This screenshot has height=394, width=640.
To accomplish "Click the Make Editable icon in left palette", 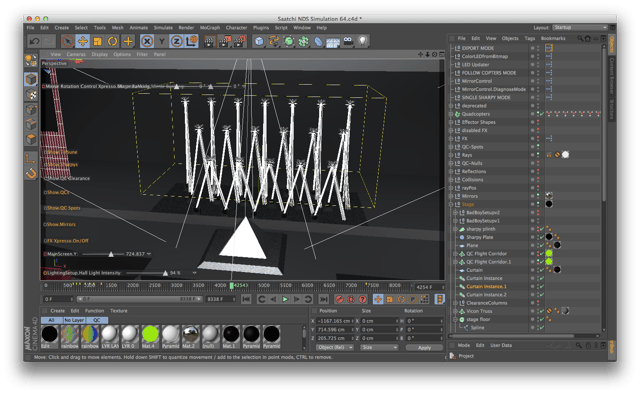I will (x=31, y=61).
